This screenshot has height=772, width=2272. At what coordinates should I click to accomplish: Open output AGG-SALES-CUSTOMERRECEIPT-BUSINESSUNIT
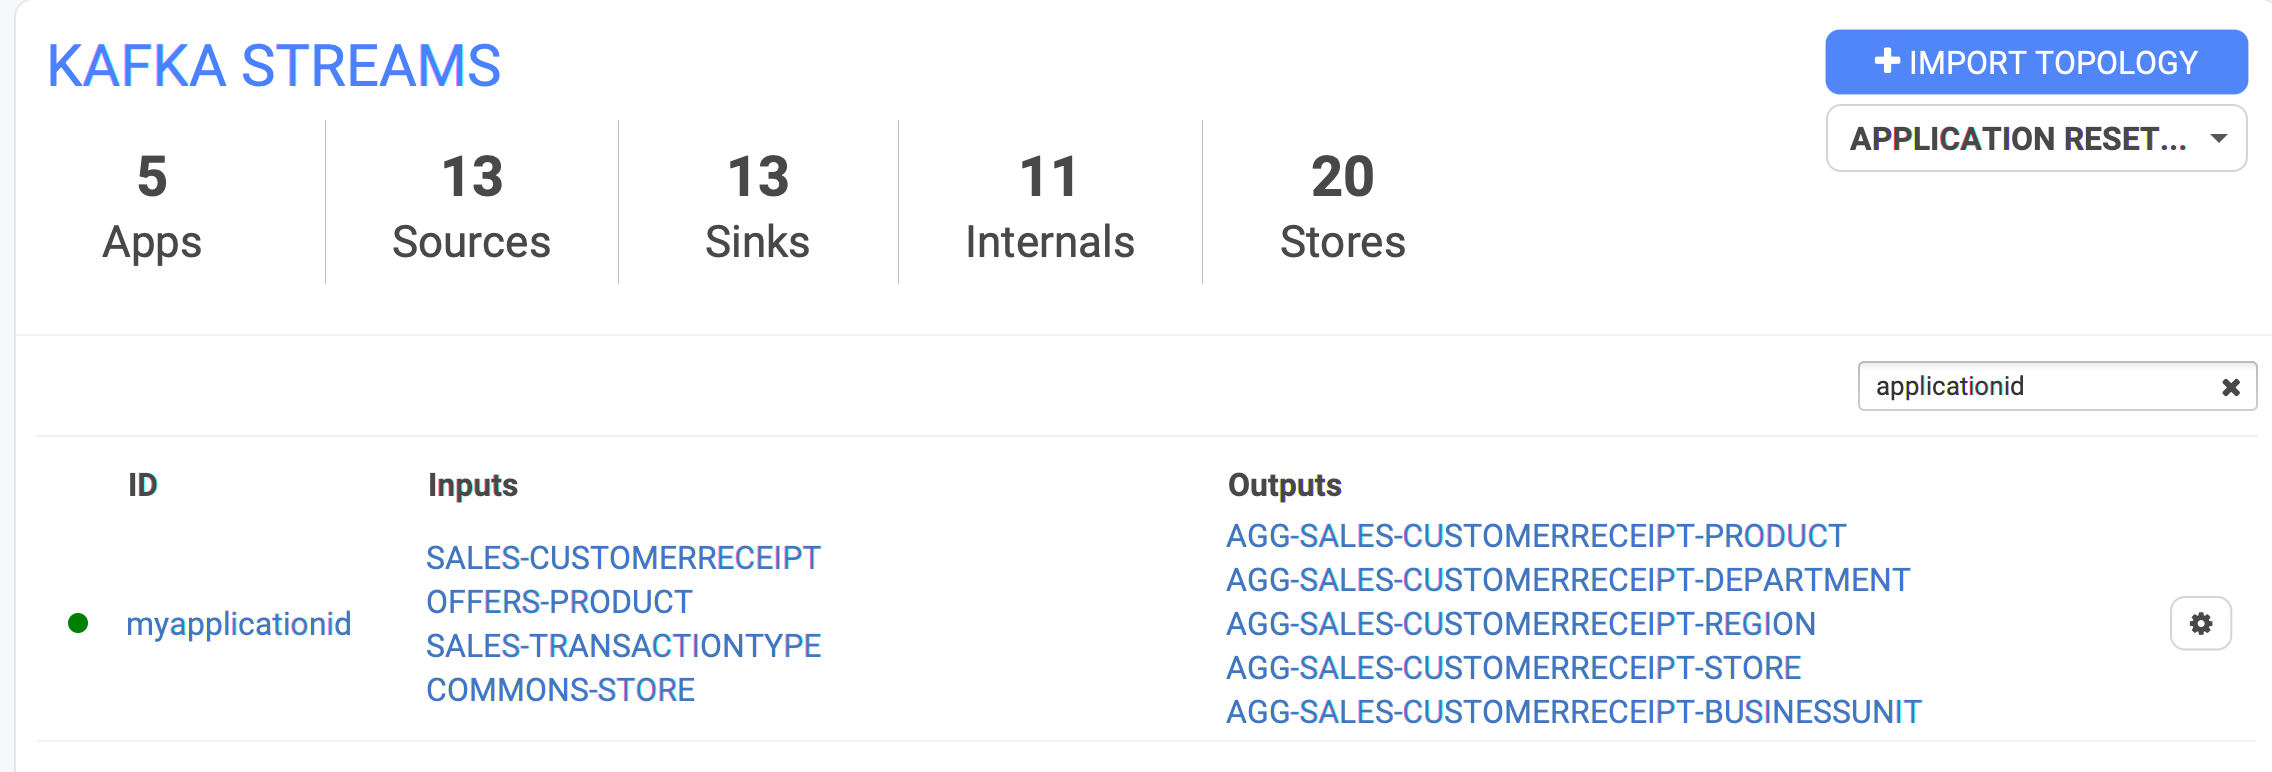[x=1574, y=712]
